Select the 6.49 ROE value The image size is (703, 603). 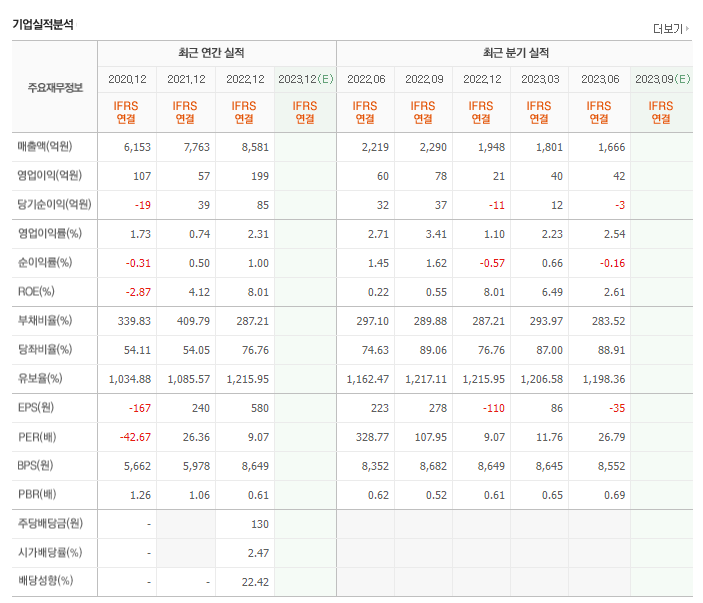tap(552, 292)
